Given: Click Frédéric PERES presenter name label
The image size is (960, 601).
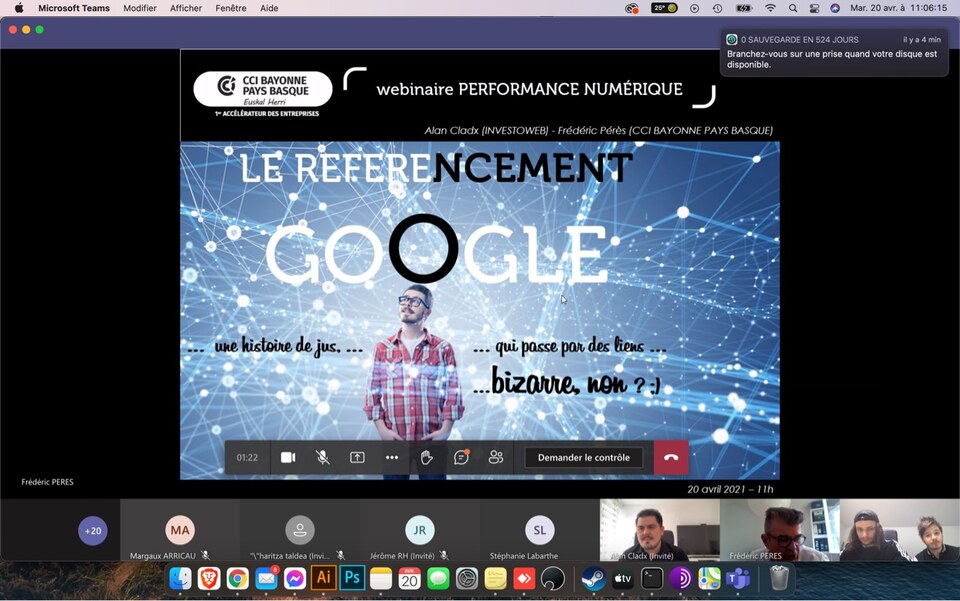Looking at the screenshot, I should [47, 482].
